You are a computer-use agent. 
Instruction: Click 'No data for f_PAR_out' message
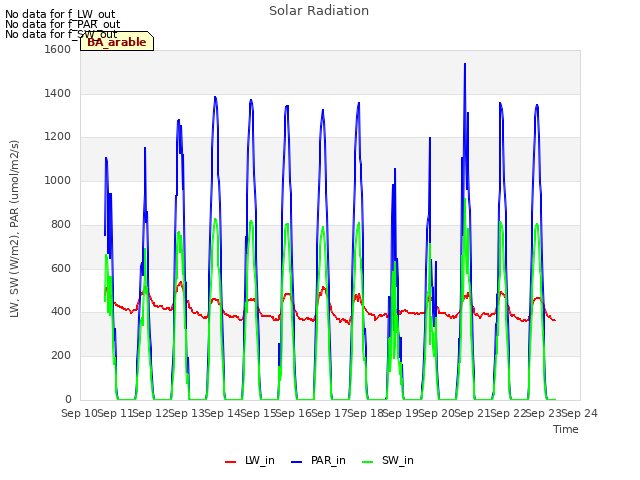click(x=63, y=24)
